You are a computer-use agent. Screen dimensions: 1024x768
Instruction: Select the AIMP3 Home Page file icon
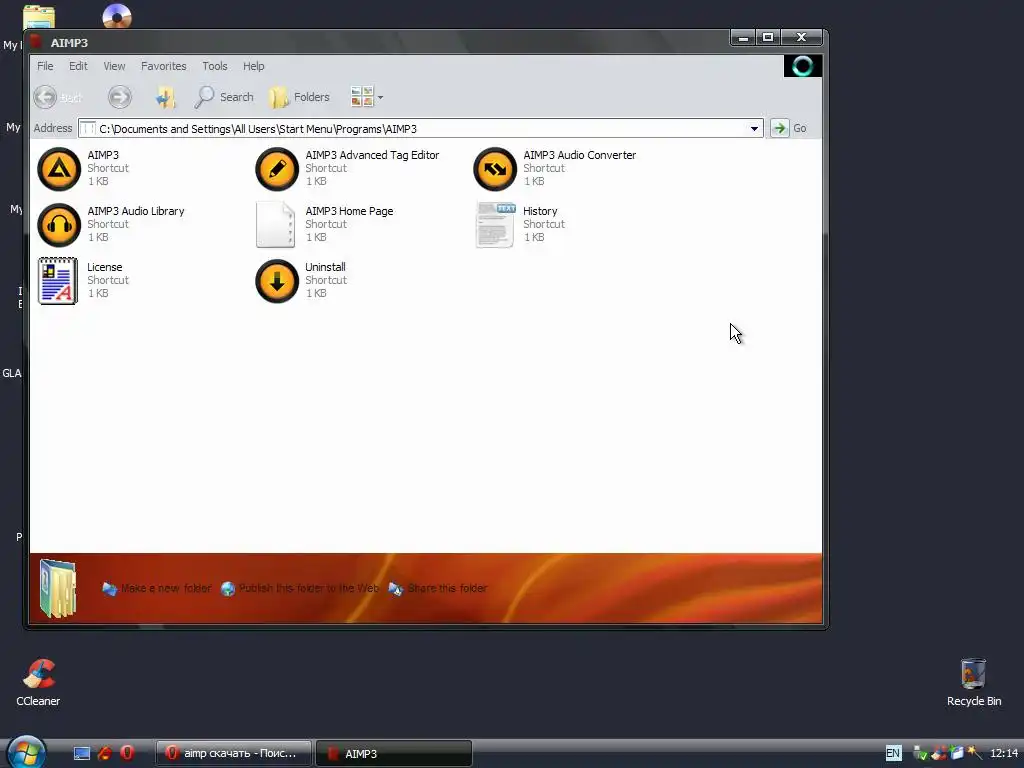(276, 225)
